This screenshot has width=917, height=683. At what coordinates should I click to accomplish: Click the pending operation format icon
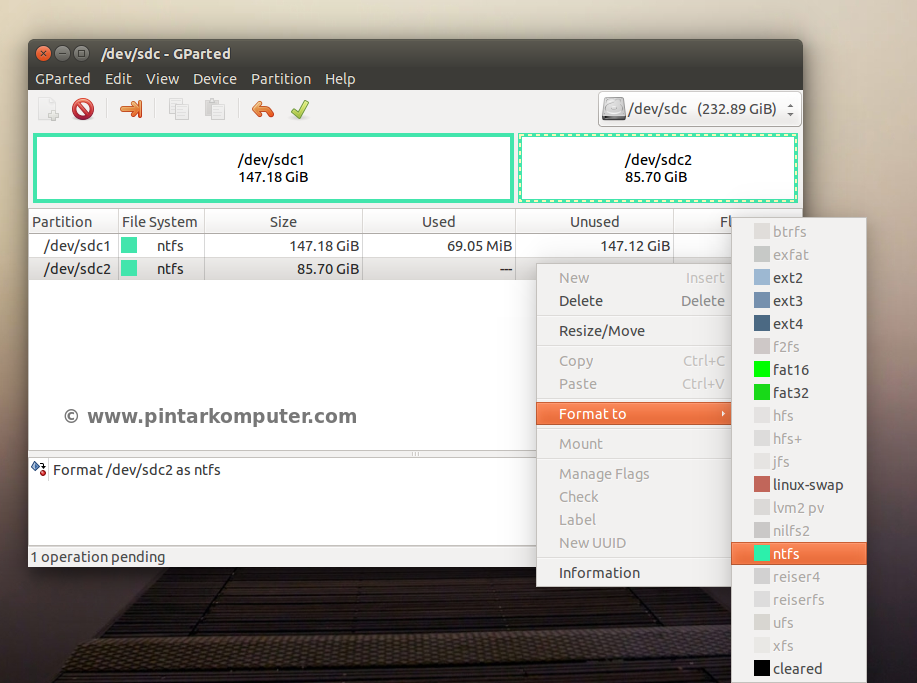(40, 469)
